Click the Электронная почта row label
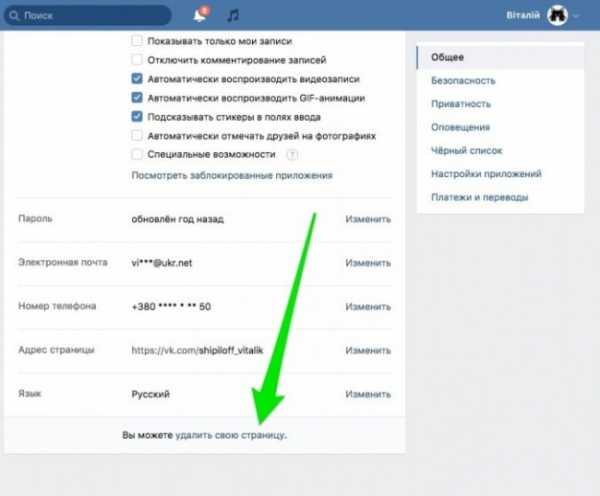This screenshot has width=600, height=496. 63,262
